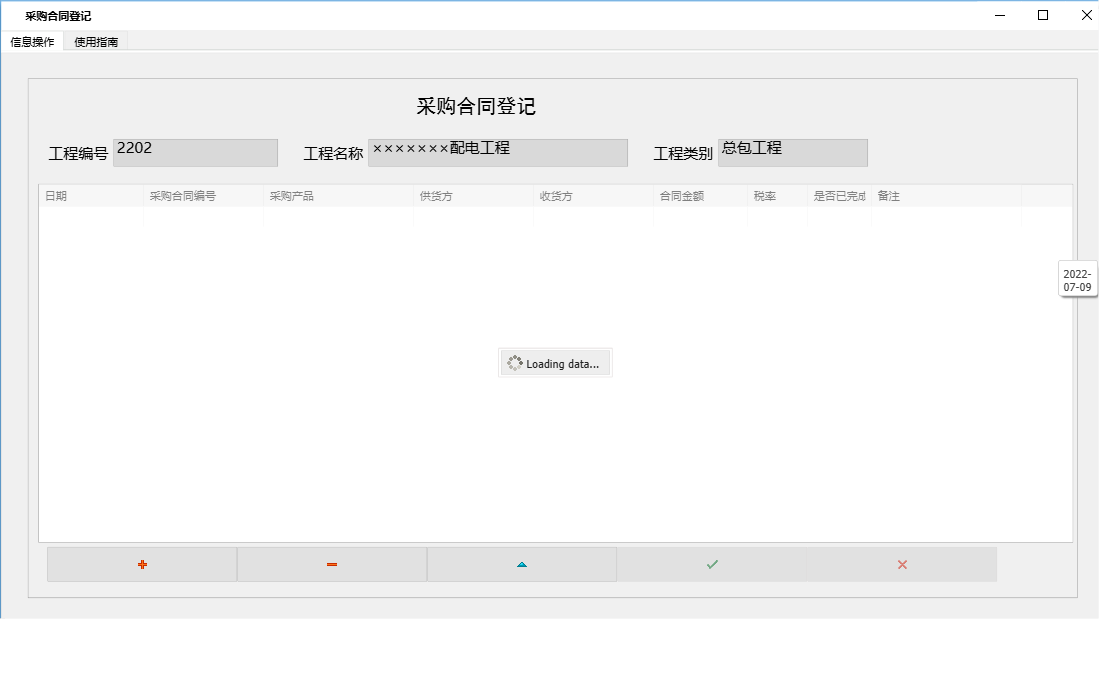The width and height of the screenshot is (1110, 675).
Task: Edit the record using the triangle icon
Action: [521, 564]
